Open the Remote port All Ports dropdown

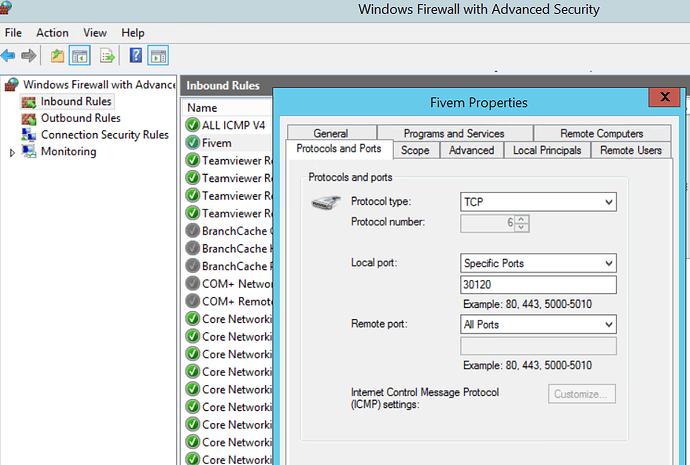pos(538,324)
